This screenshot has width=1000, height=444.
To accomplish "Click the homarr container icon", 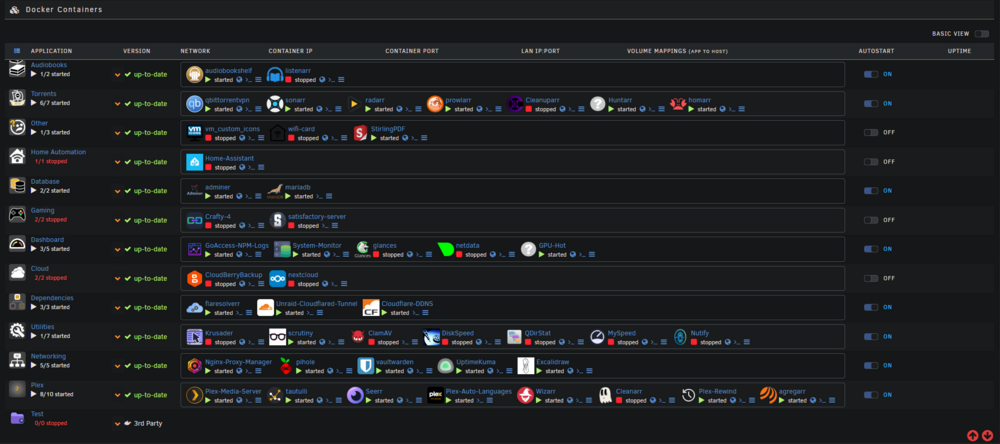I will pyautogui.click(x=678, y=104).
